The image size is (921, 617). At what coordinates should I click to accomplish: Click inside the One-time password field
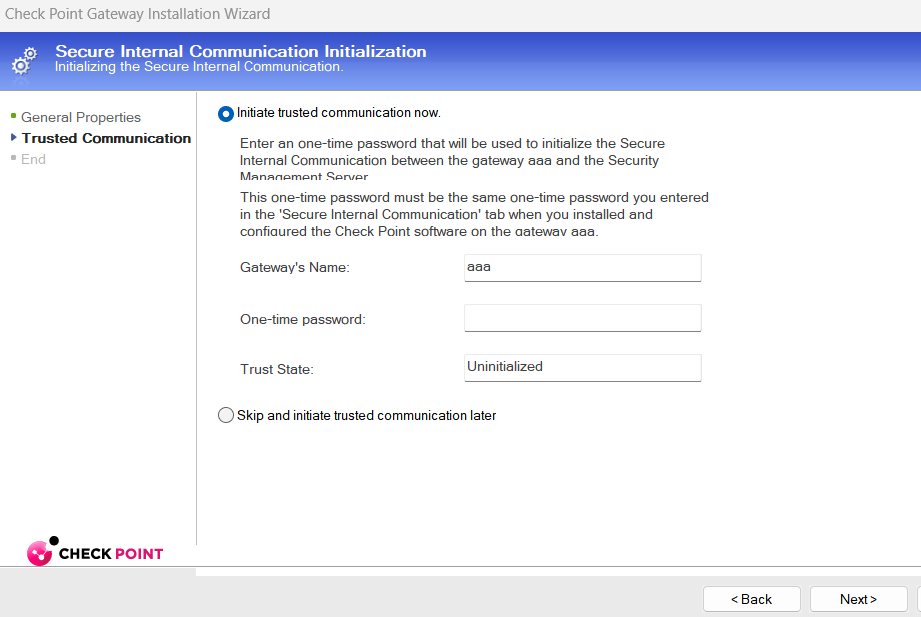(582, 317)
